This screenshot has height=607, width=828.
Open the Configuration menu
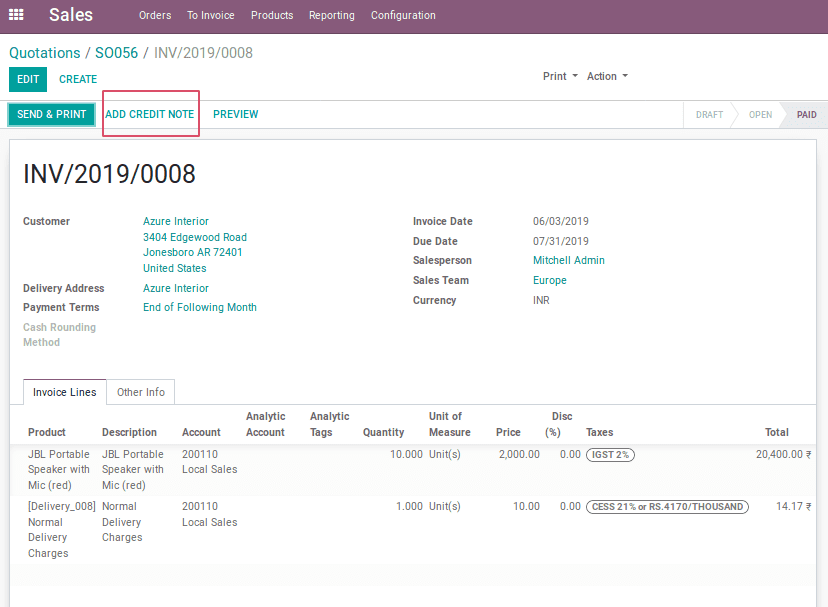tap(403, 16)
